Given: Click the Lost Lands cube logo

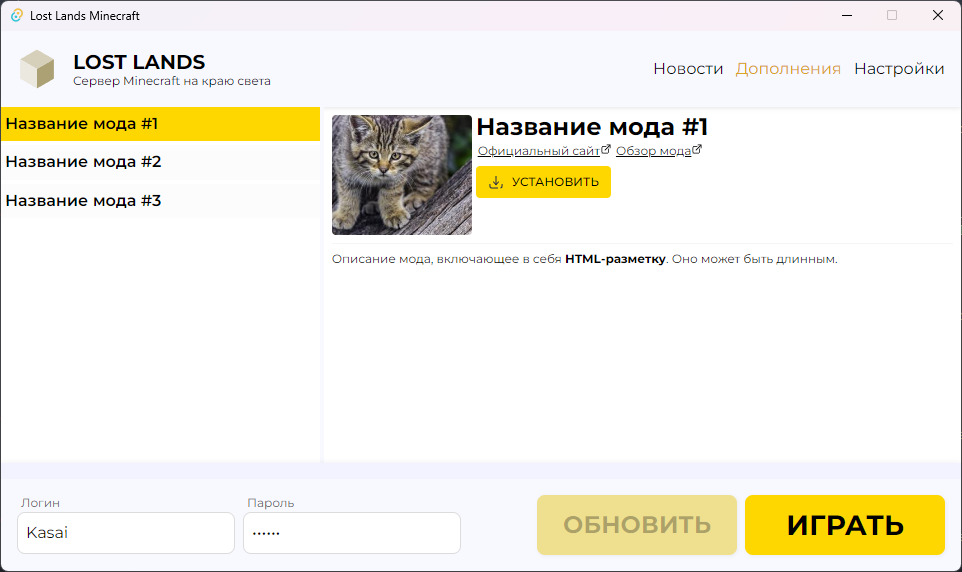Looking at the screenshot, I should [x=37, y=69].
